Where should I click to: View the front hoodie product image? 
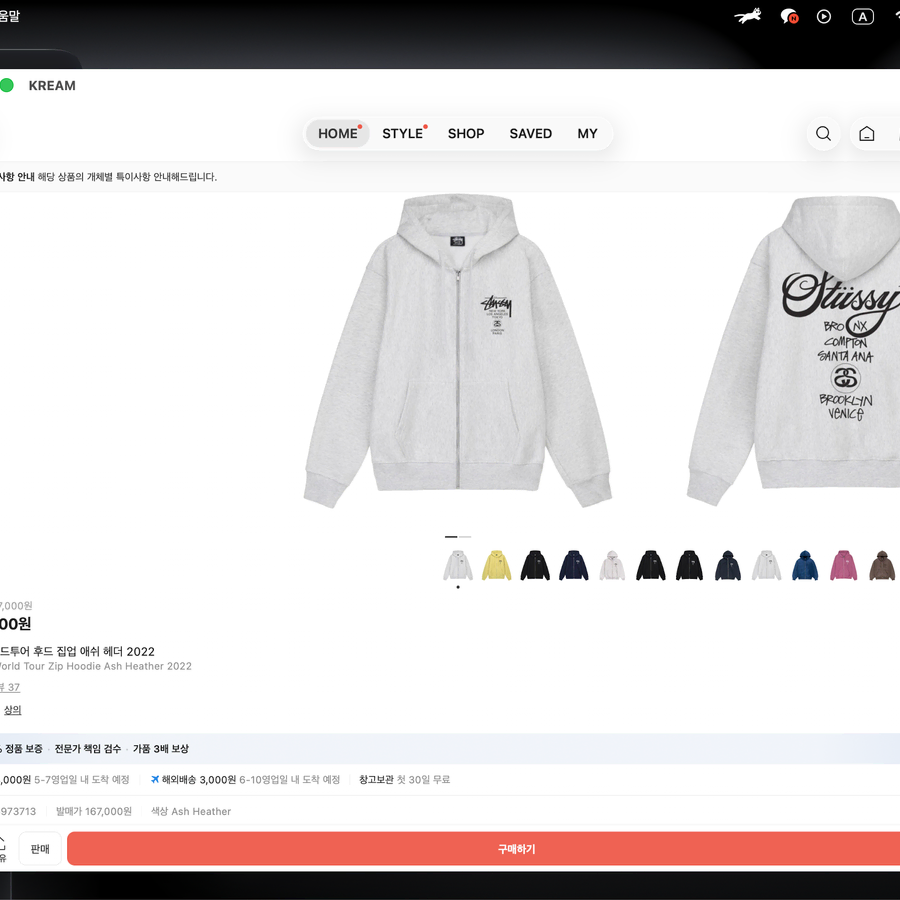click(457, 351)
